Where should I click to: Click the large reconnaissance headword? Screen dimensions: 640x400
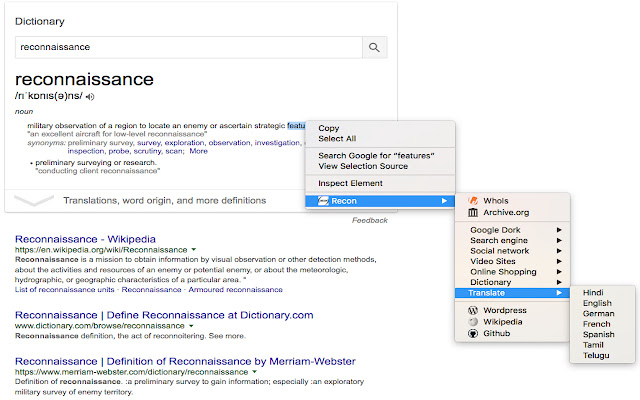(84, 79)
